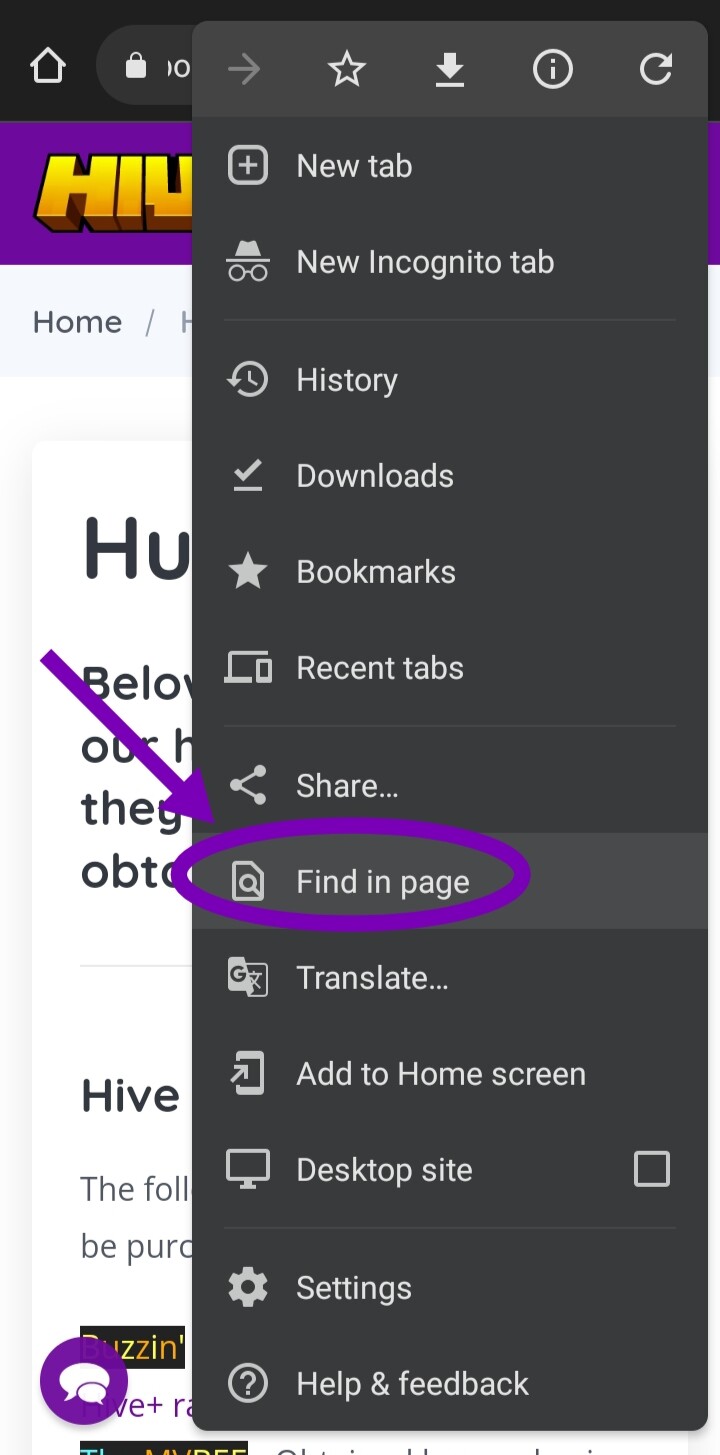720x1455 pixels.
Task: Choose Translate… option
Action: 450,977
